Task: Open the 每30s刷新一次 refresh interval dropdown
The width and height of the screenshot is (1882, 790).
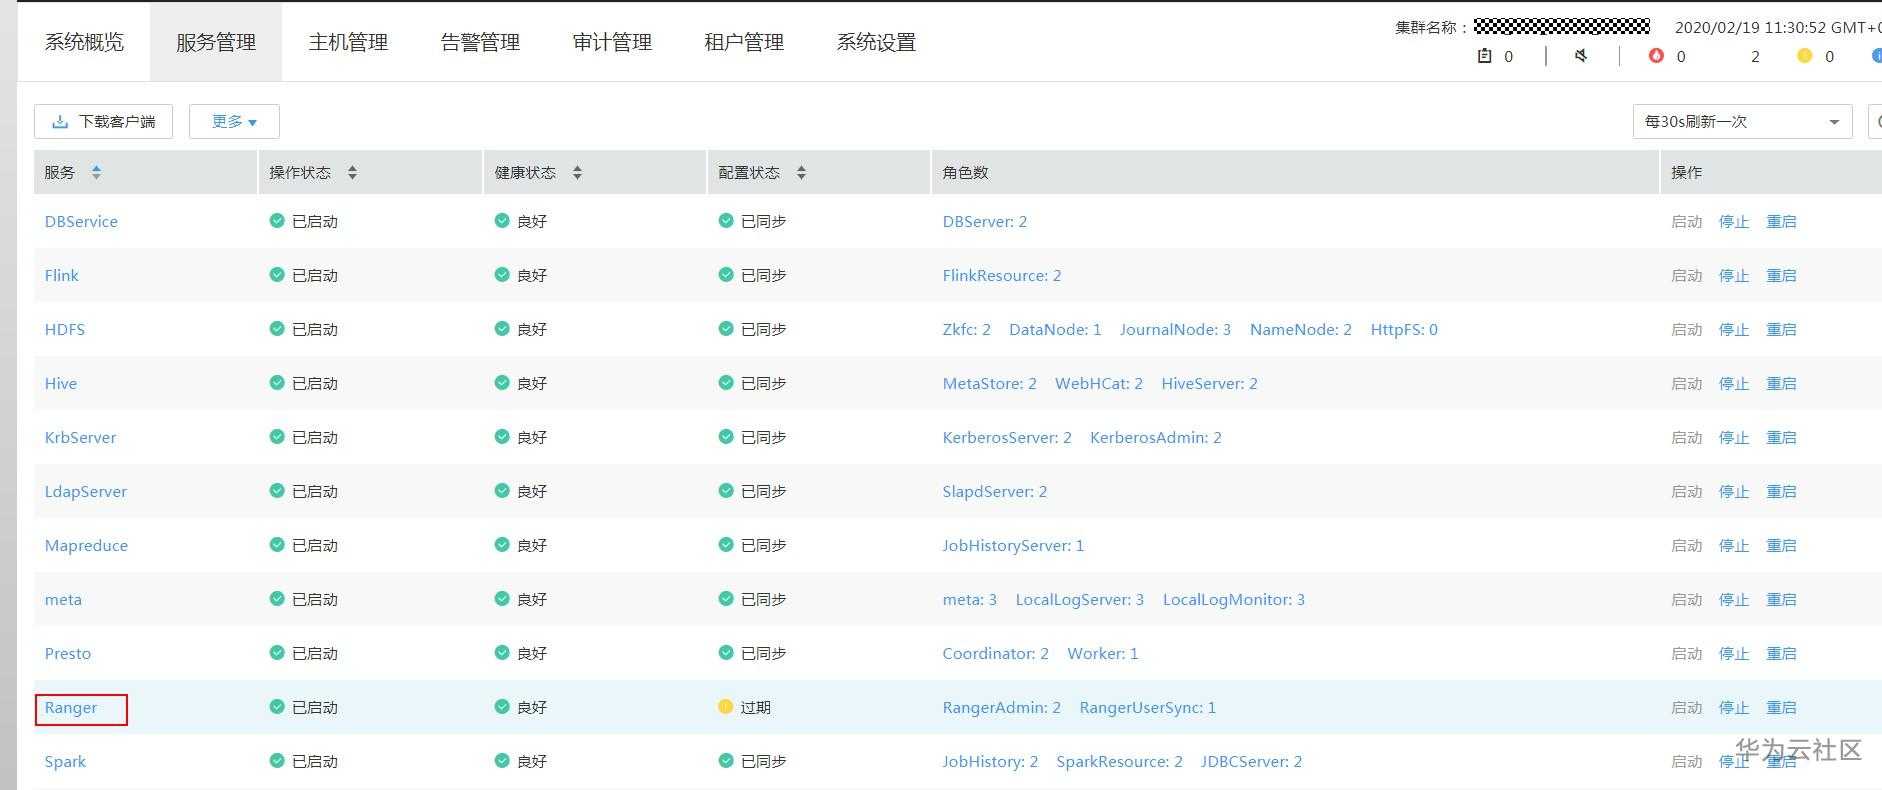Action: point(1742,121)
